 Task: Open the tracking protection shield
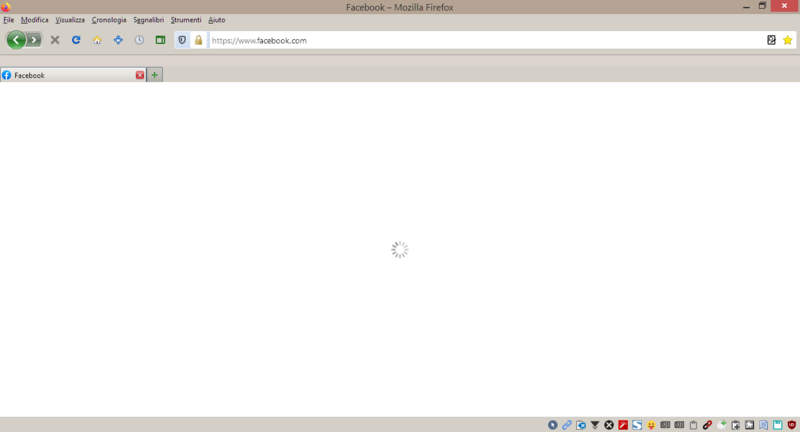[x=182, y=40]
